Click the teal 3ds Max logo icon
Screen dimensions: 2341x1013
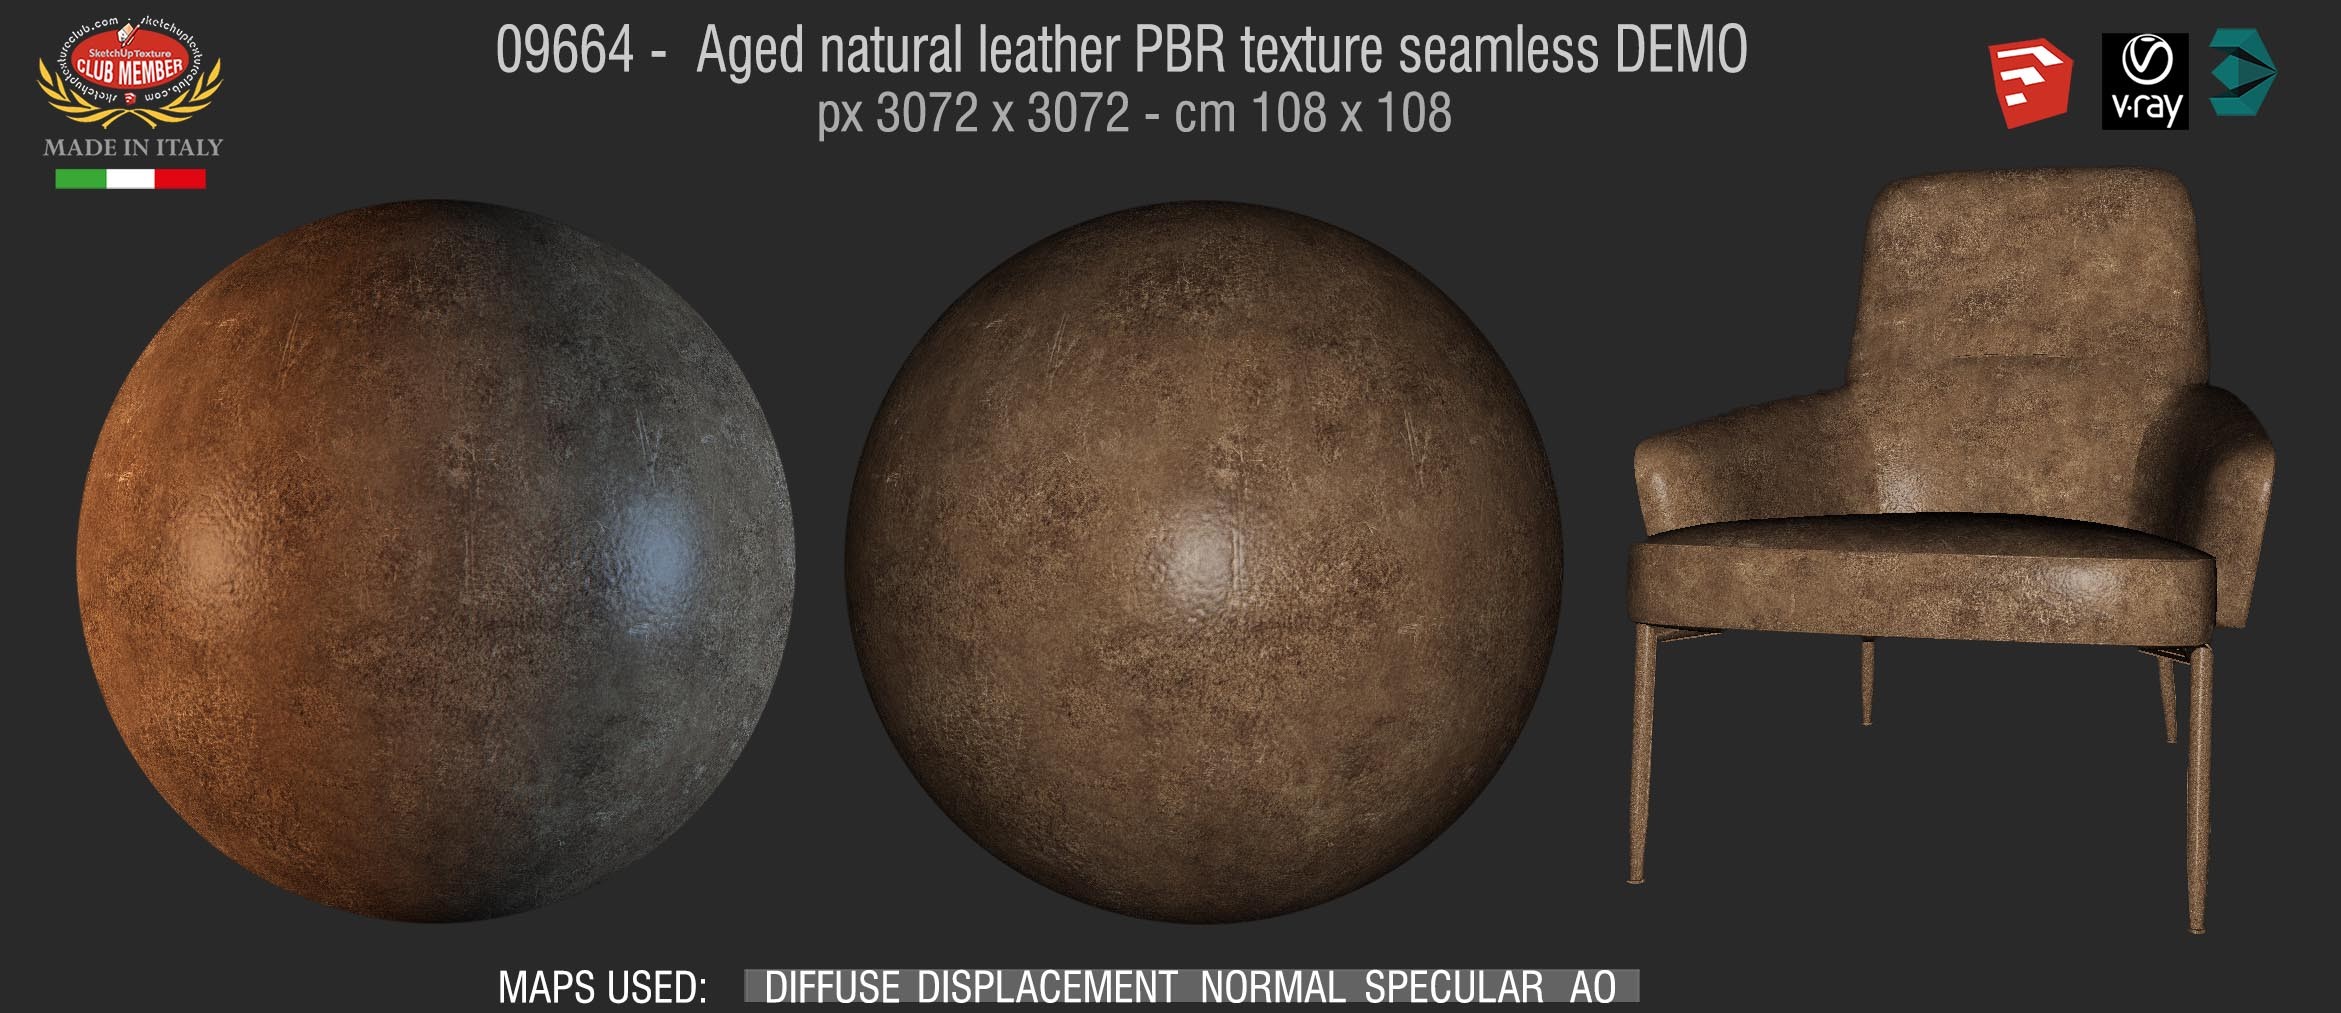pos(2242,74)
